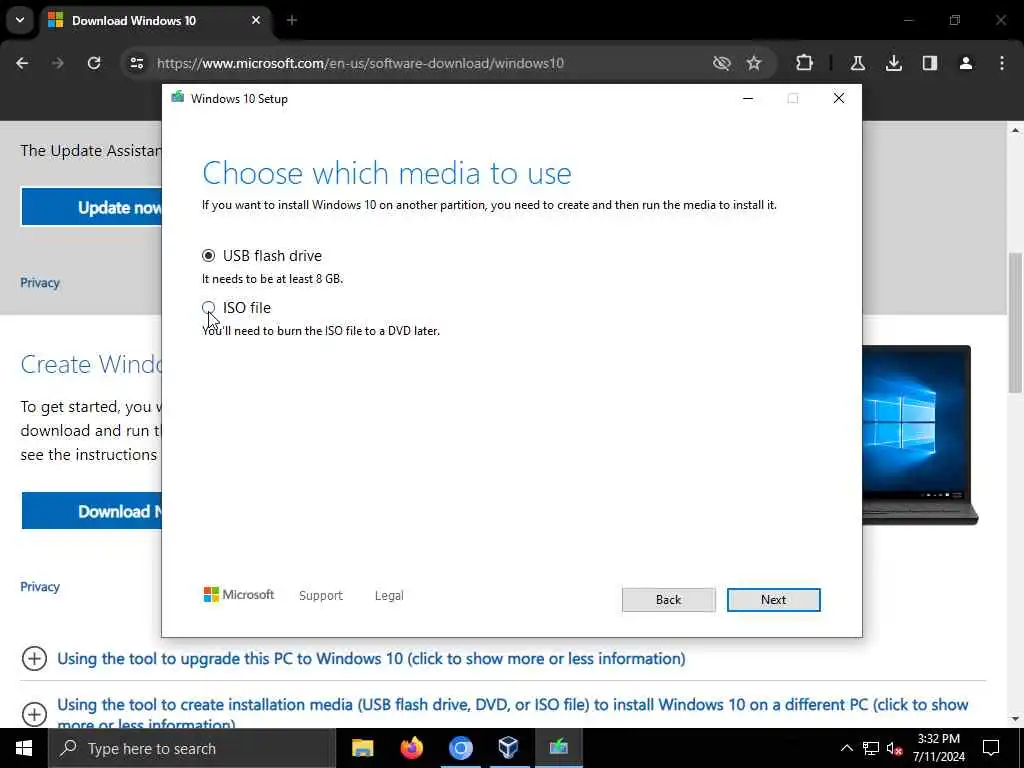The width and height of the screenshot is (1024, 768).
Task: Open the Legal link in Setup
Action: tap(389, 596)
